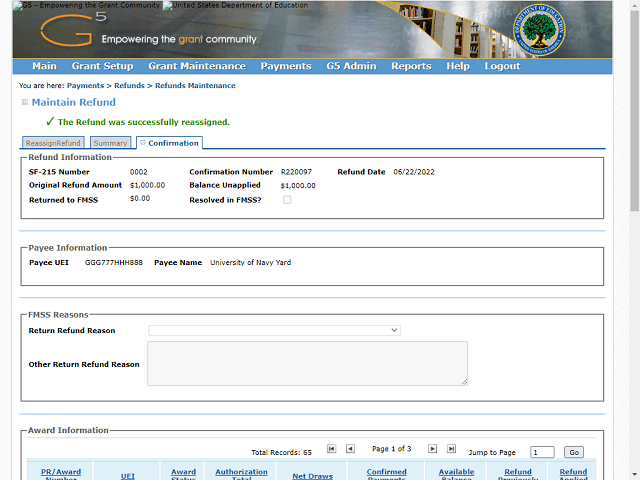Open the Payments menu
The width and height of the screenshot is (640, 480).
pos(285,66)
